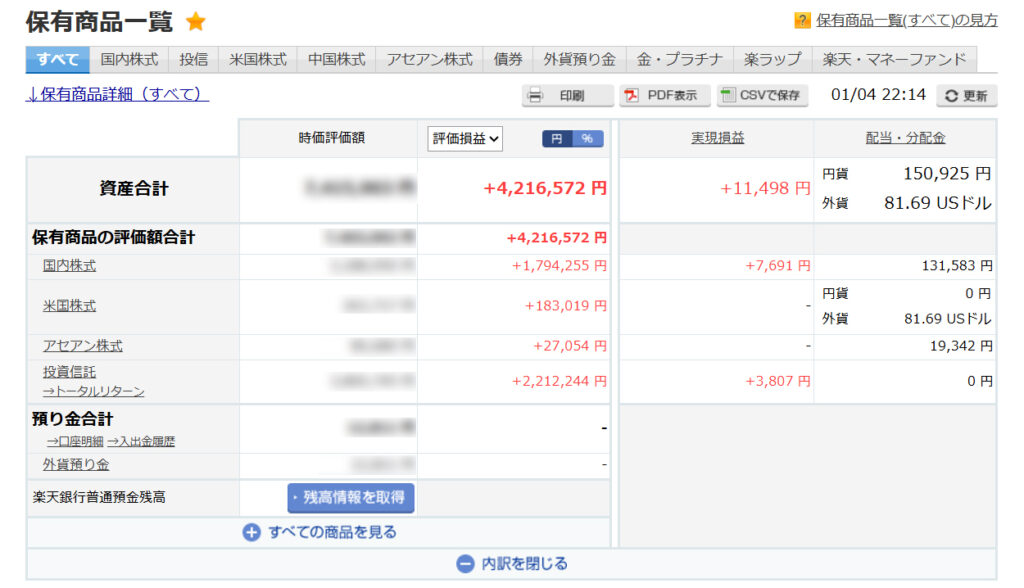Switch to the 国内株式 tab

coord(129,60)
